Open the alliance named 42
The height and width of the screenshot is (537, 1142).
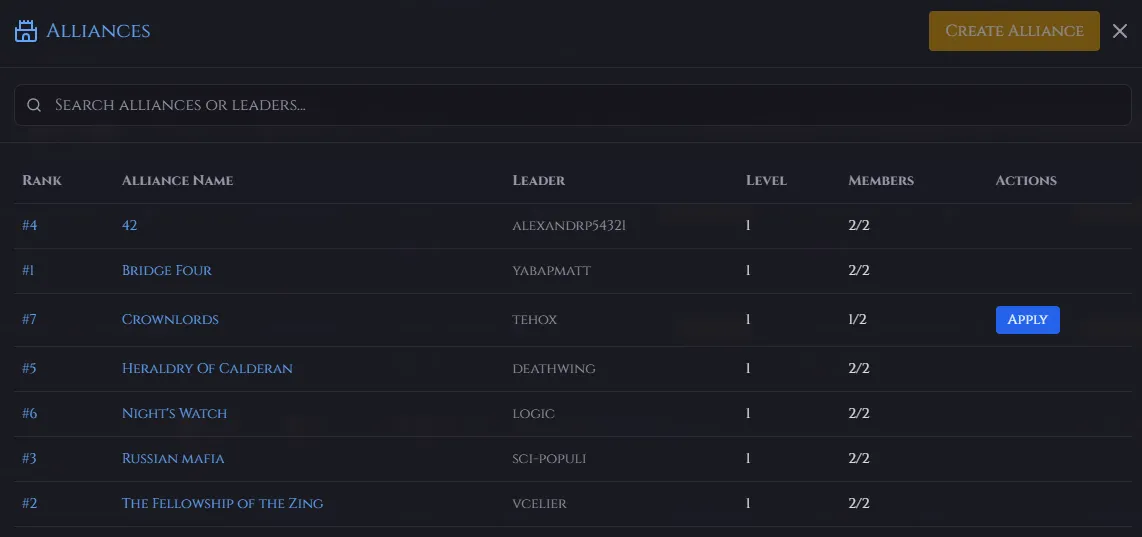(130, 225)
